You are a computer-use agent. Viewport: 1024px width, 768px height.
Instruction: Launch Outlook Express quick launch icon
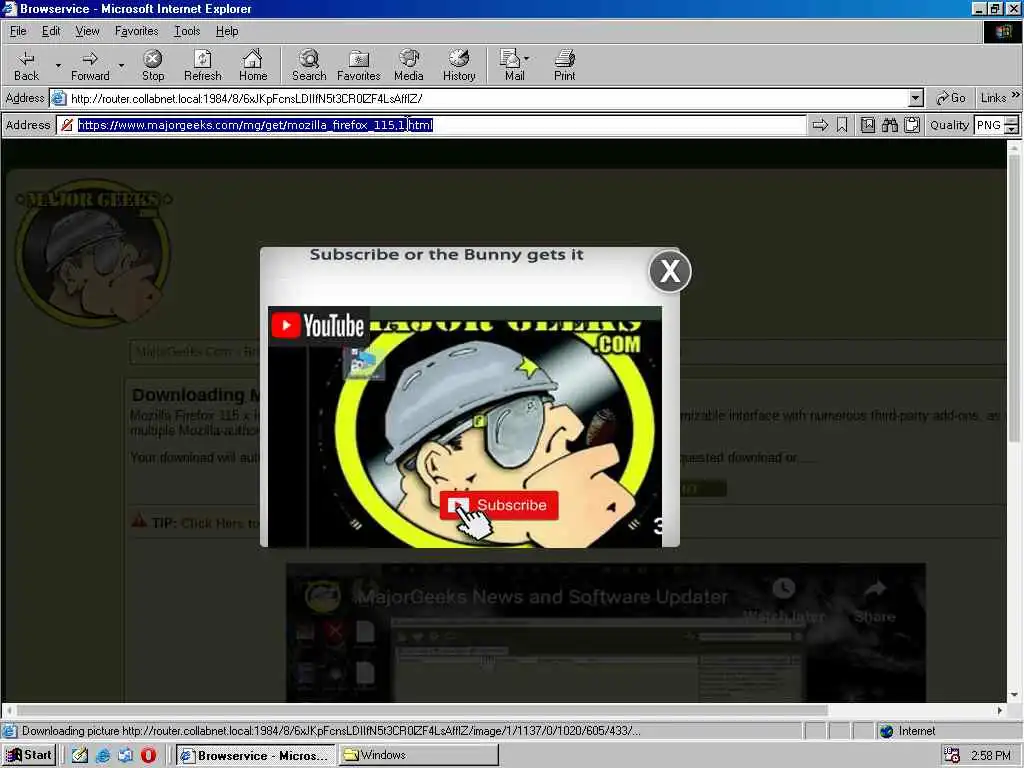(x=125, y=755)
